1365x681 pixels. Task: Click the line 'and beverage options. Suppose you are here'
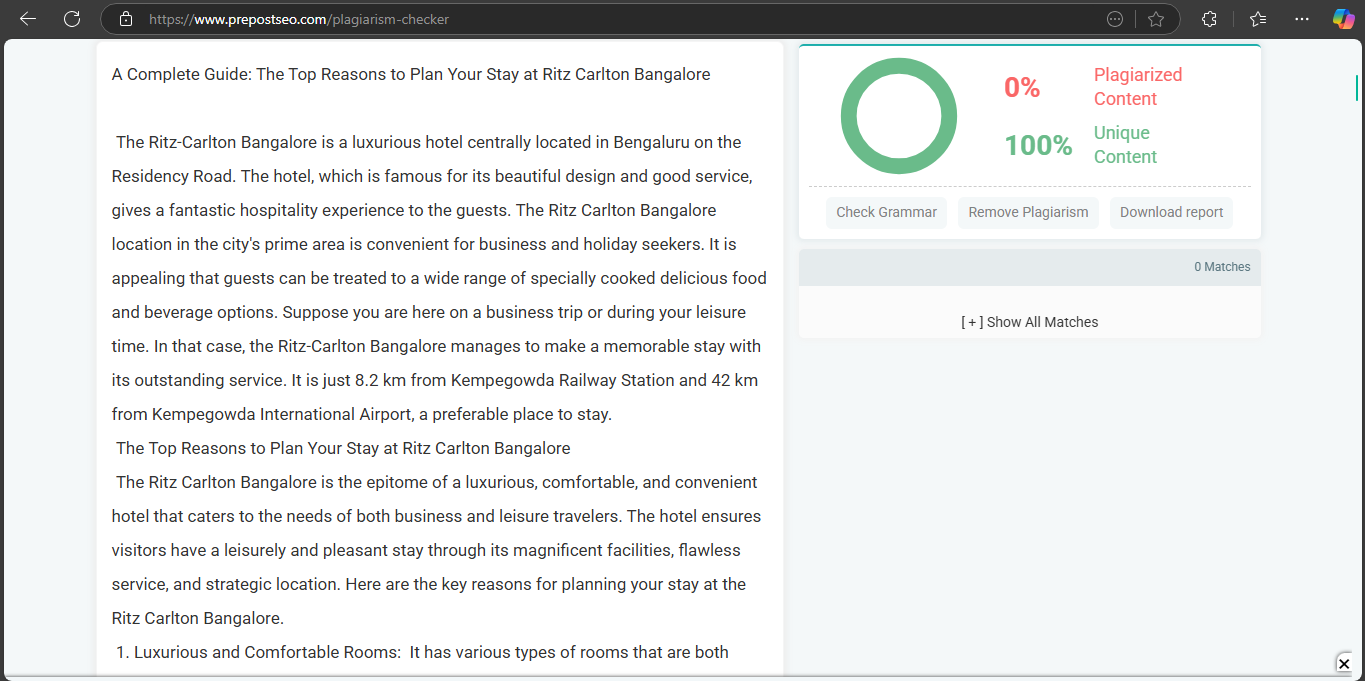pyautogui.click(x=428, y=312)
